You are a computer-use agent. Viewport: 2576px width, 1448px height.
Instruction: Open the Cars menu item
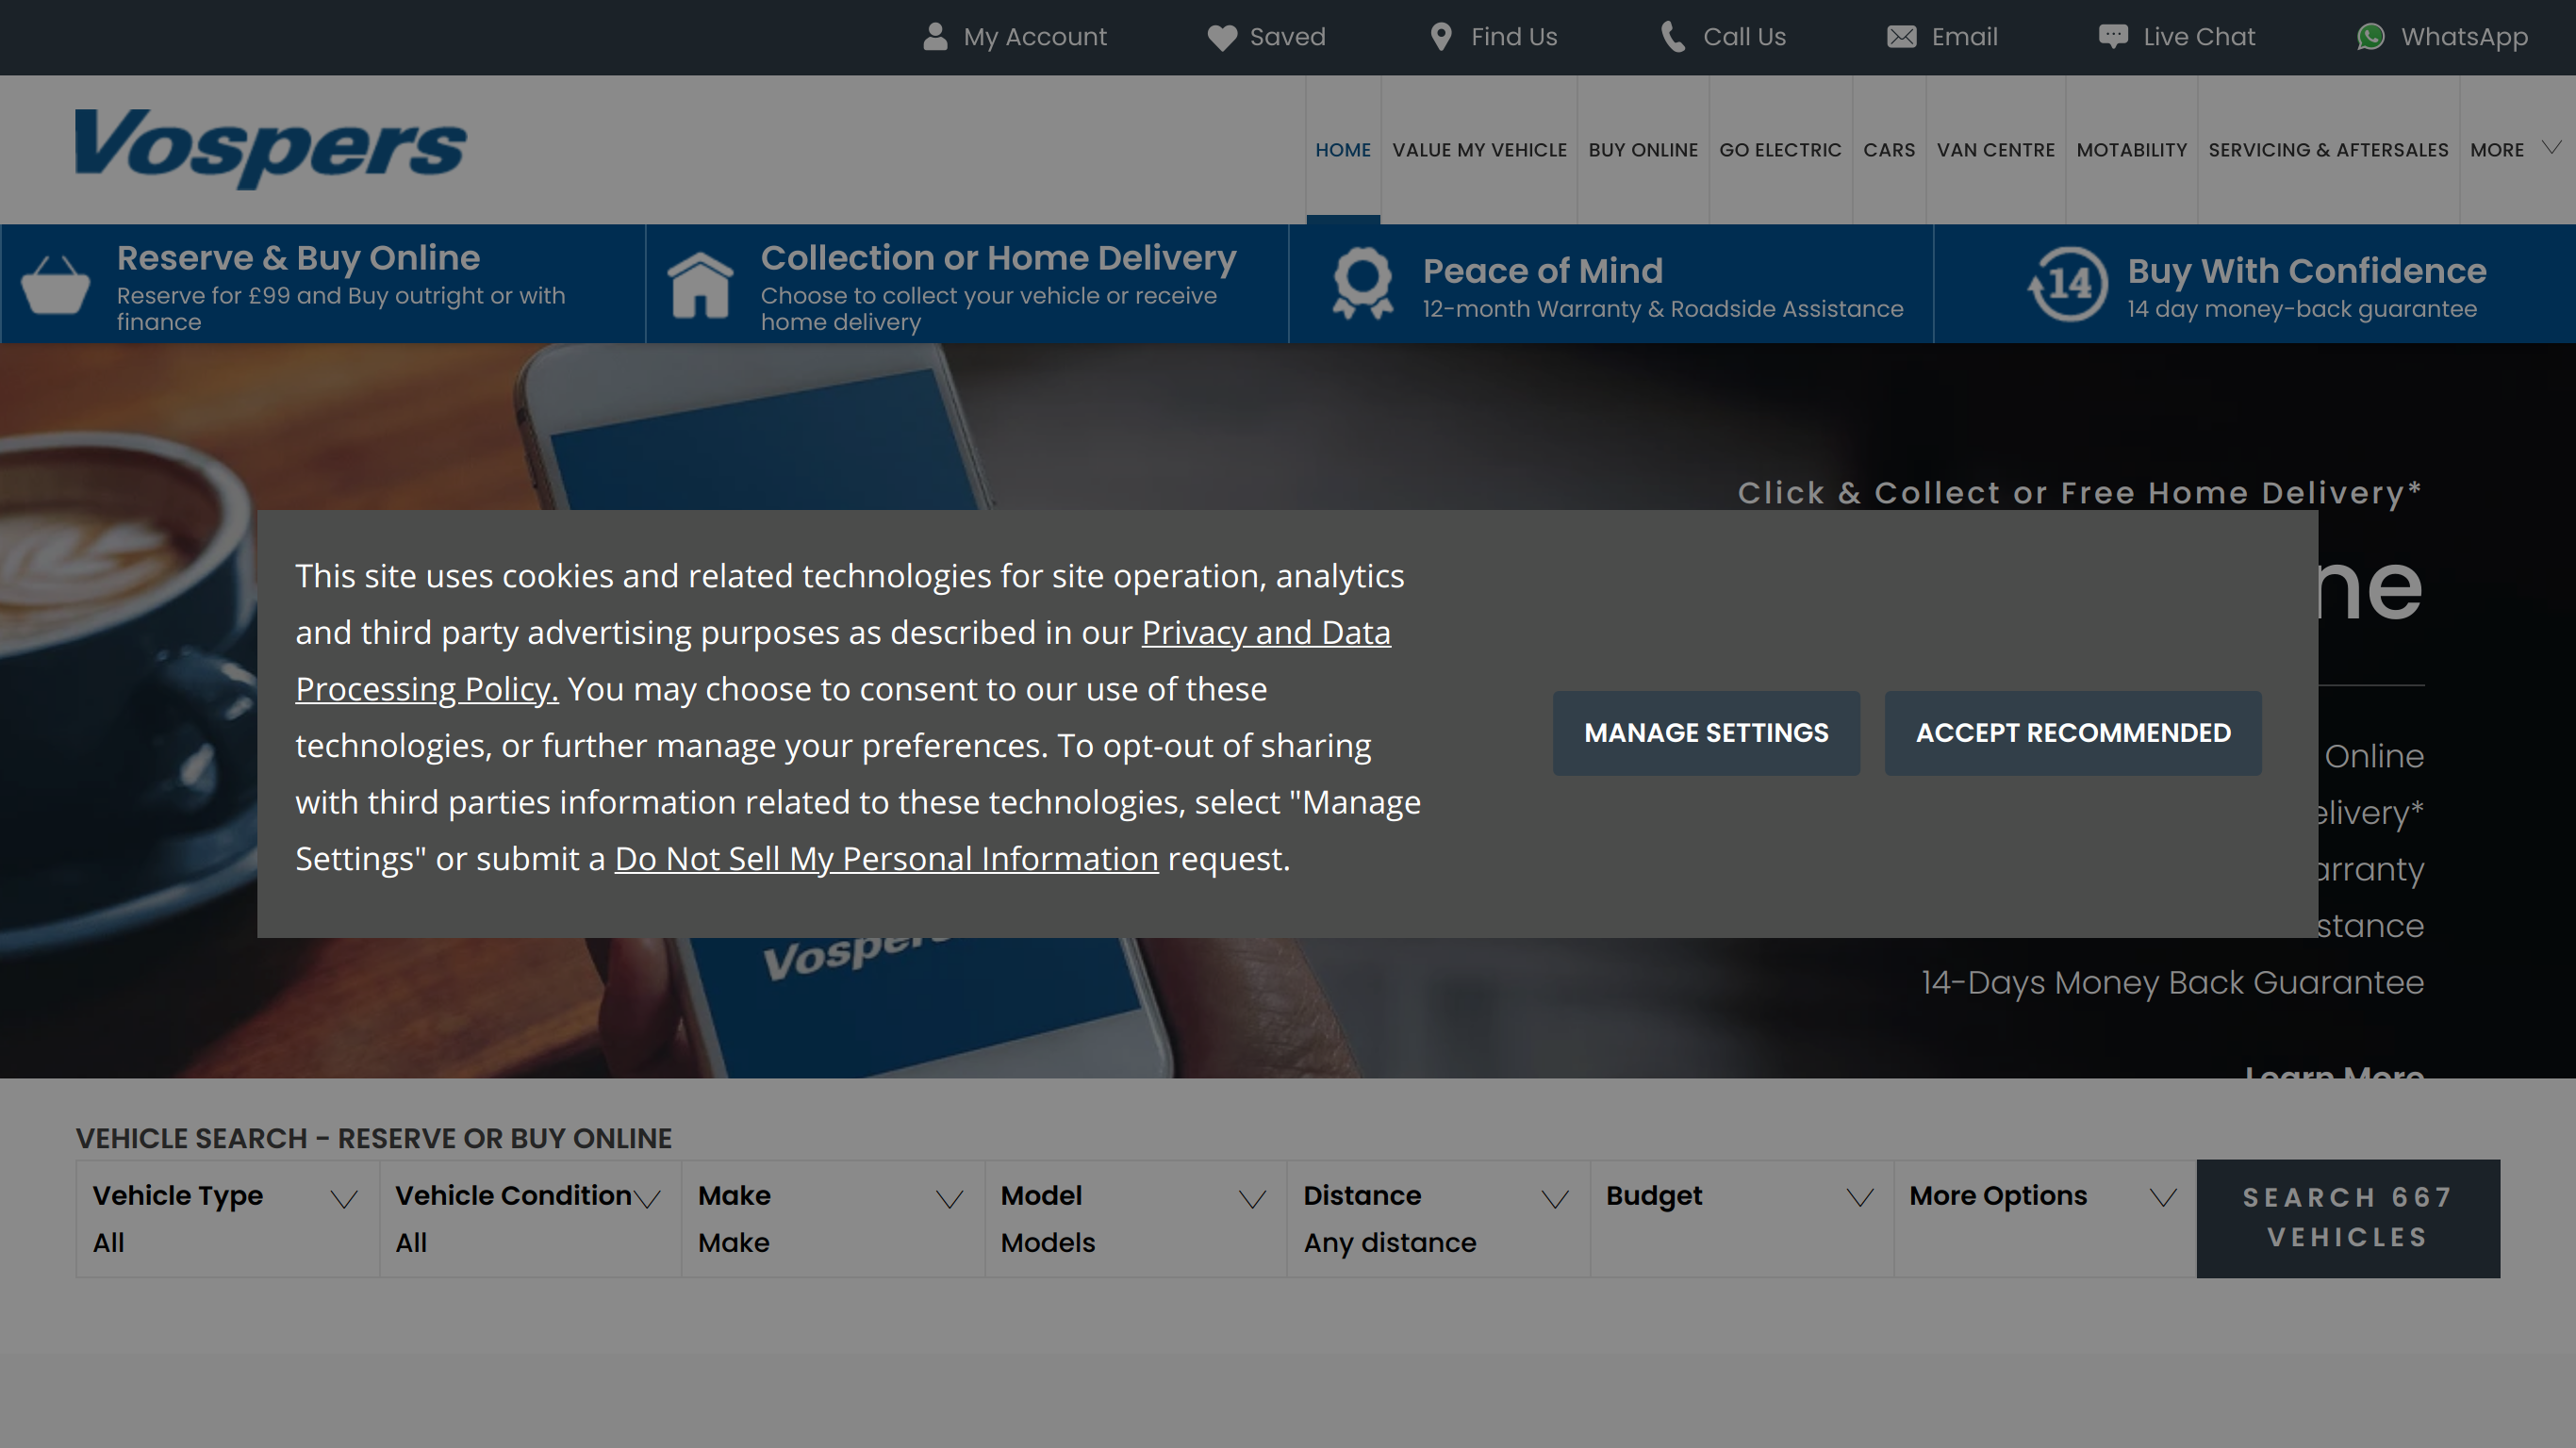[1889, 150]
